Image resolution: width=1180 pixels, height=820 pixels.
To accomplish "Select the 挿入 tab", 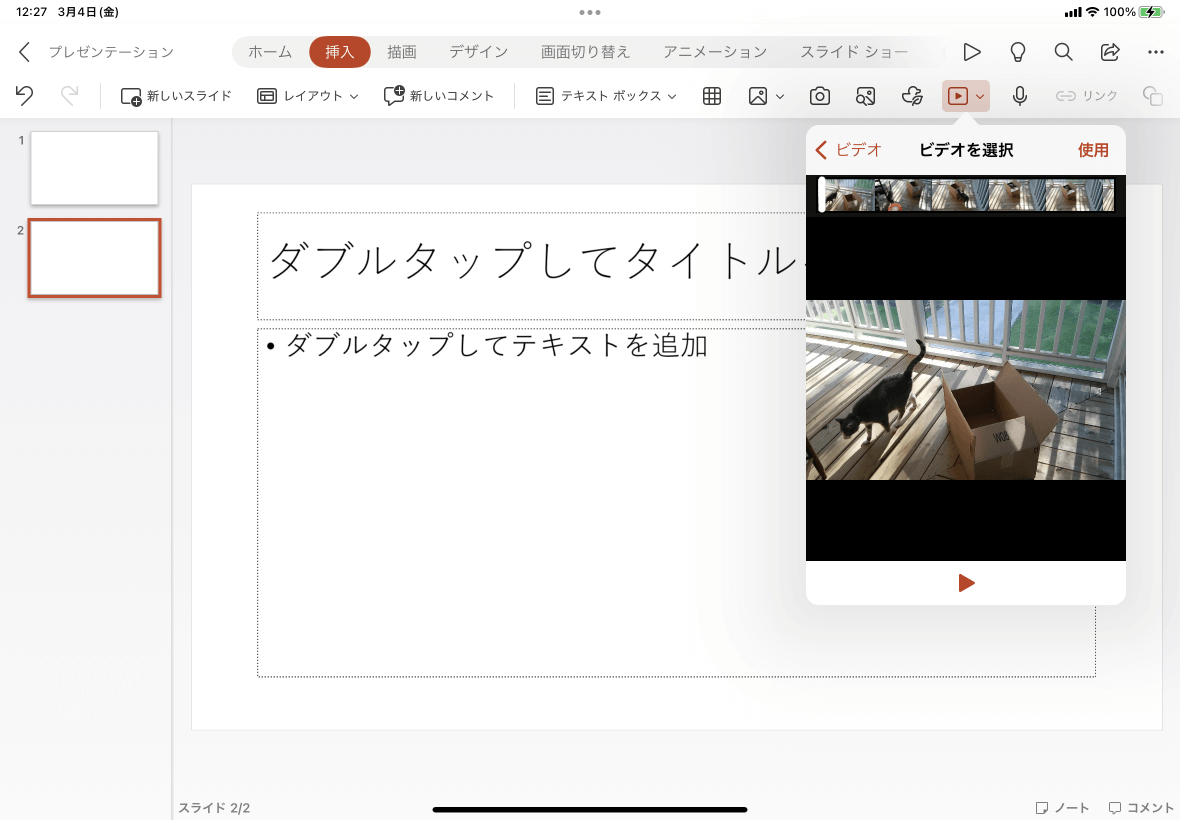I will [x=339, y=52].
